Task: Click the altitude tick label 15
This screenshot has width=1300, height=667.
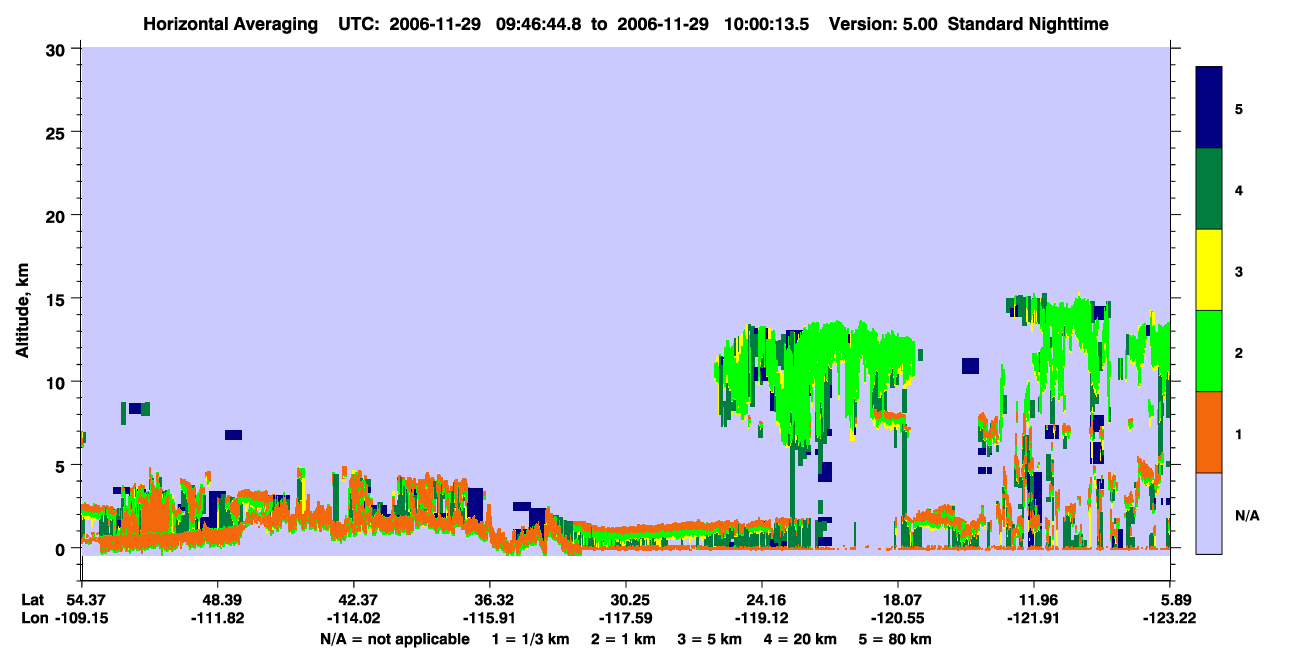Action: tap(58, 298)
